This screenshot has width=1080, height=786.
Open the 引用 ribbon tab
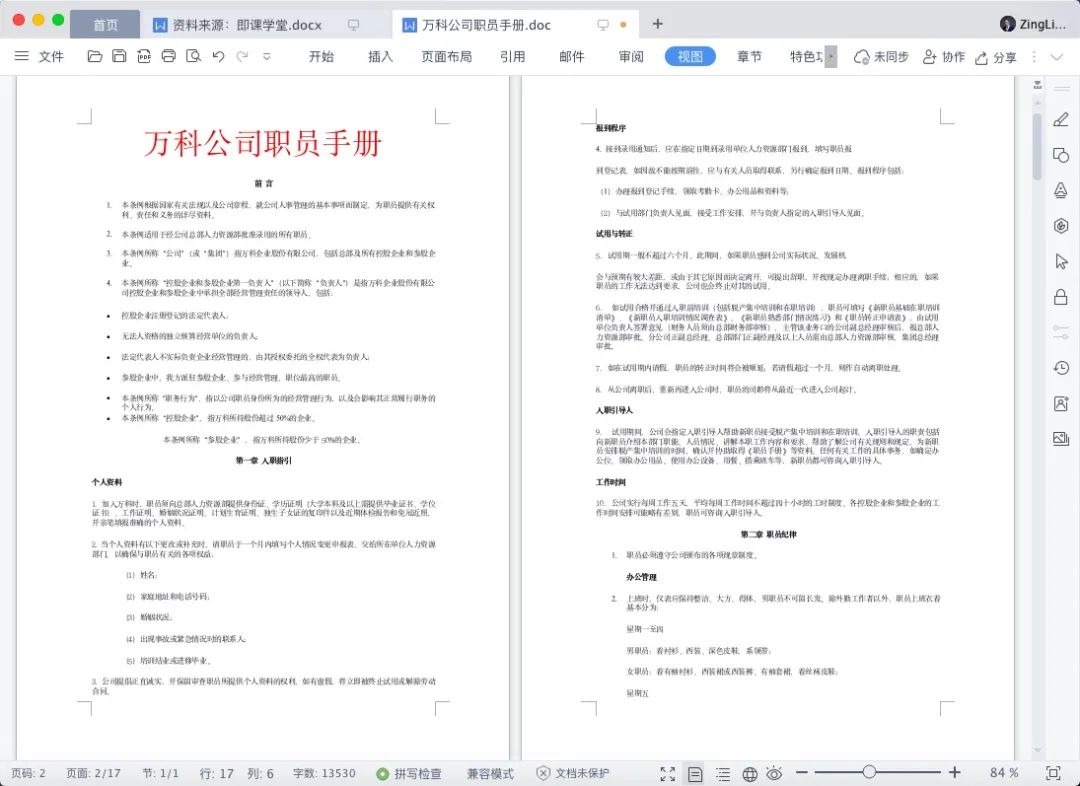click(512, 56)
